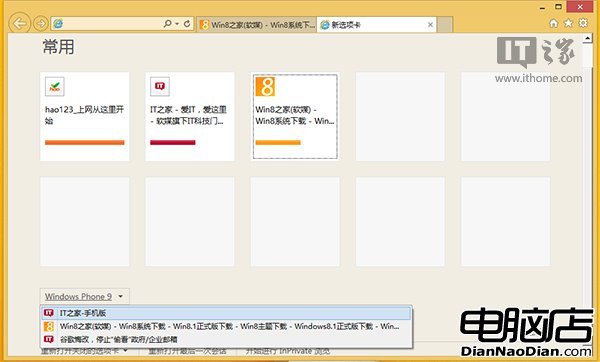This screenshot has width=600, height=362.
Task: Click the 重新打开最后一次会话 link
Action: pyautogui.click(x=188, y=351)
